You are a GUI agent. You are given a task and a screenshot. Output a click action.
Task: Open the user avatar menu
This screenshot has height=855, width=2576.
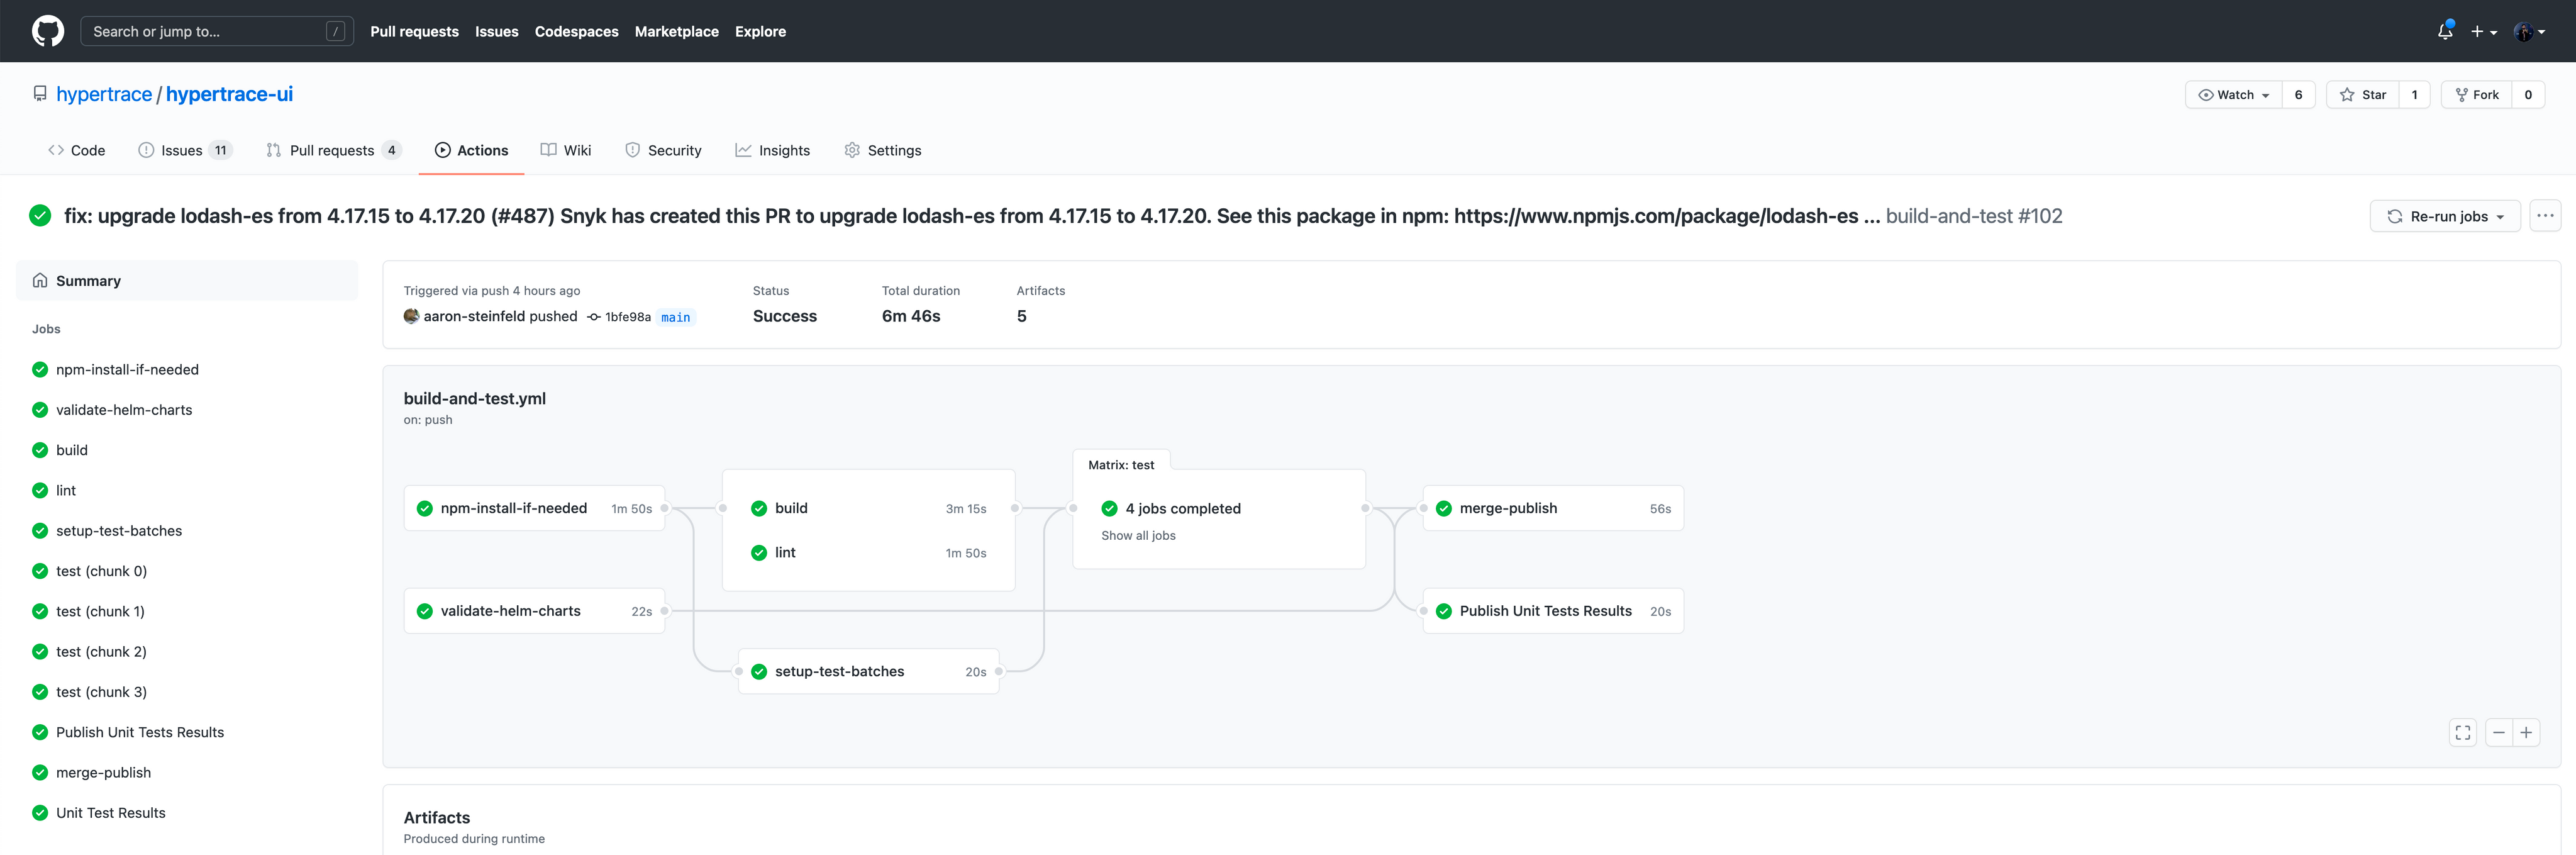[x=2529, y=32]
